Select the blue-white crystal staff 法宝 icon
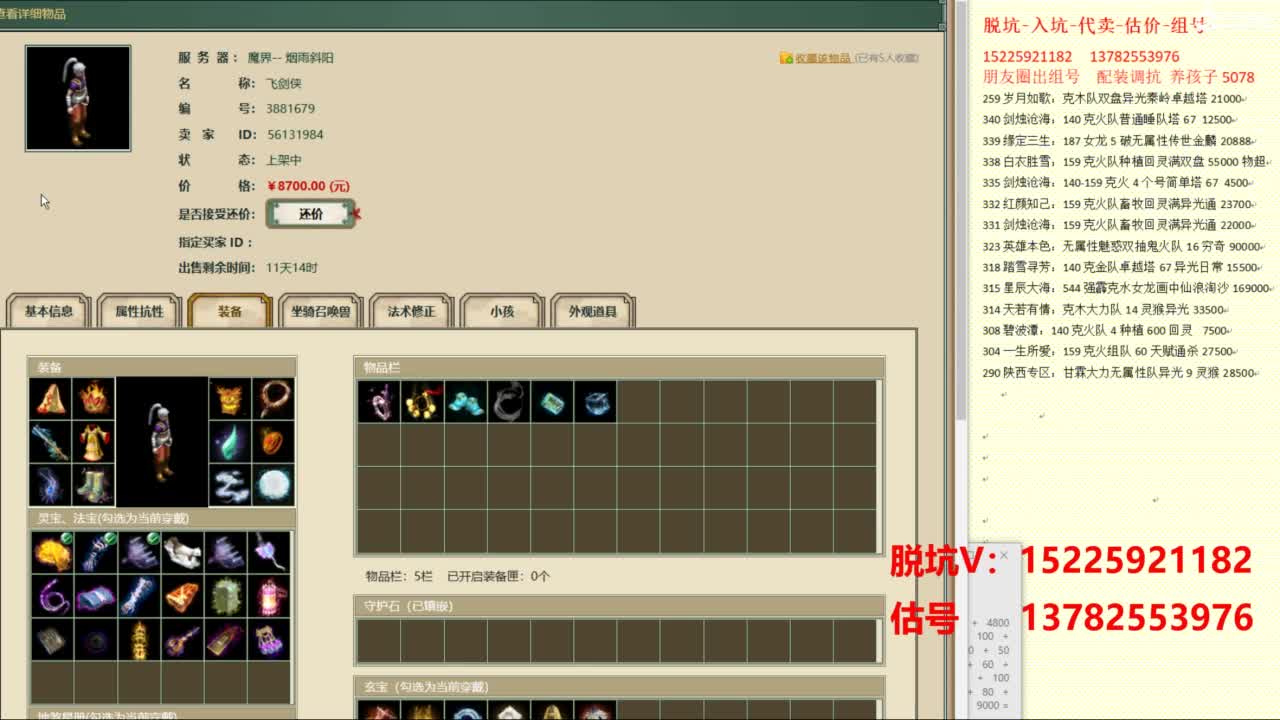 click(x=139, y=596)
